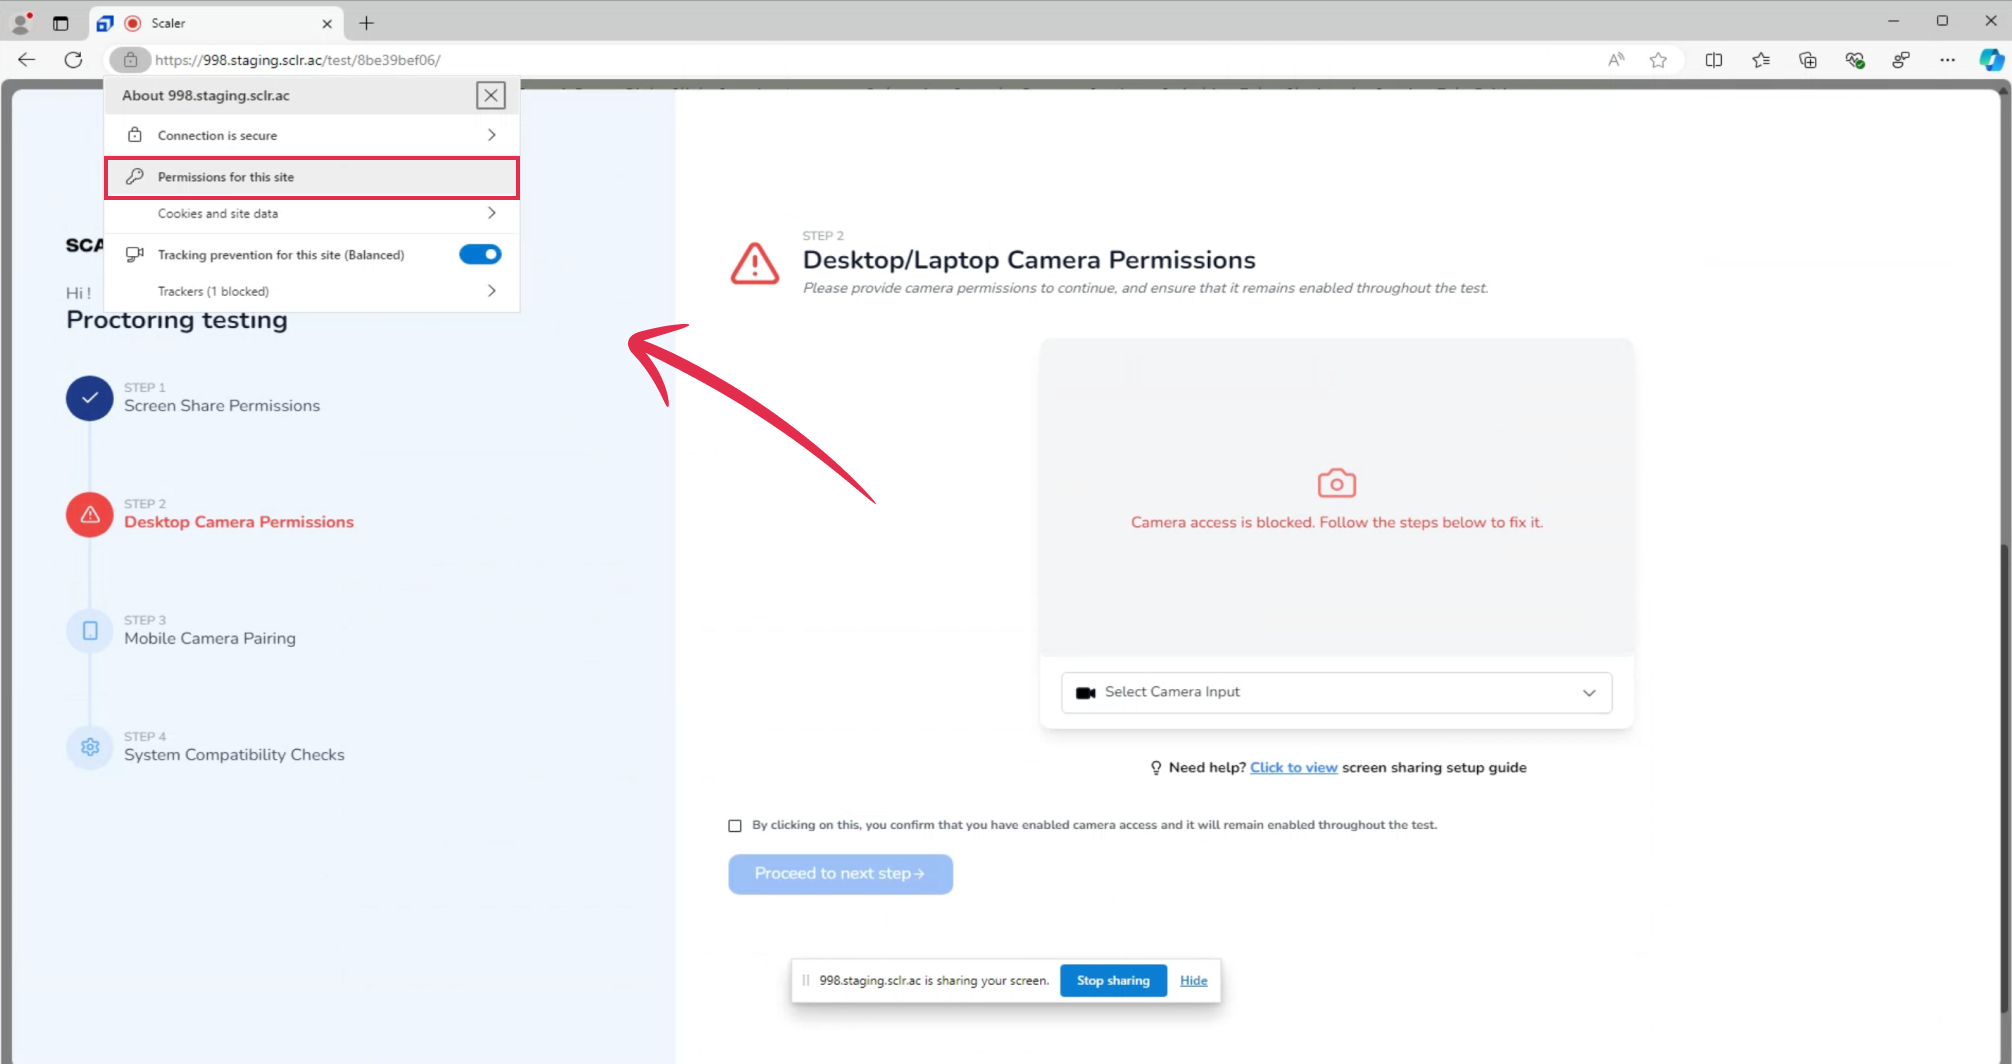Open the Select Camera Input dropdown
The image size is (2012, 1064).
(x=1335, y=692)
